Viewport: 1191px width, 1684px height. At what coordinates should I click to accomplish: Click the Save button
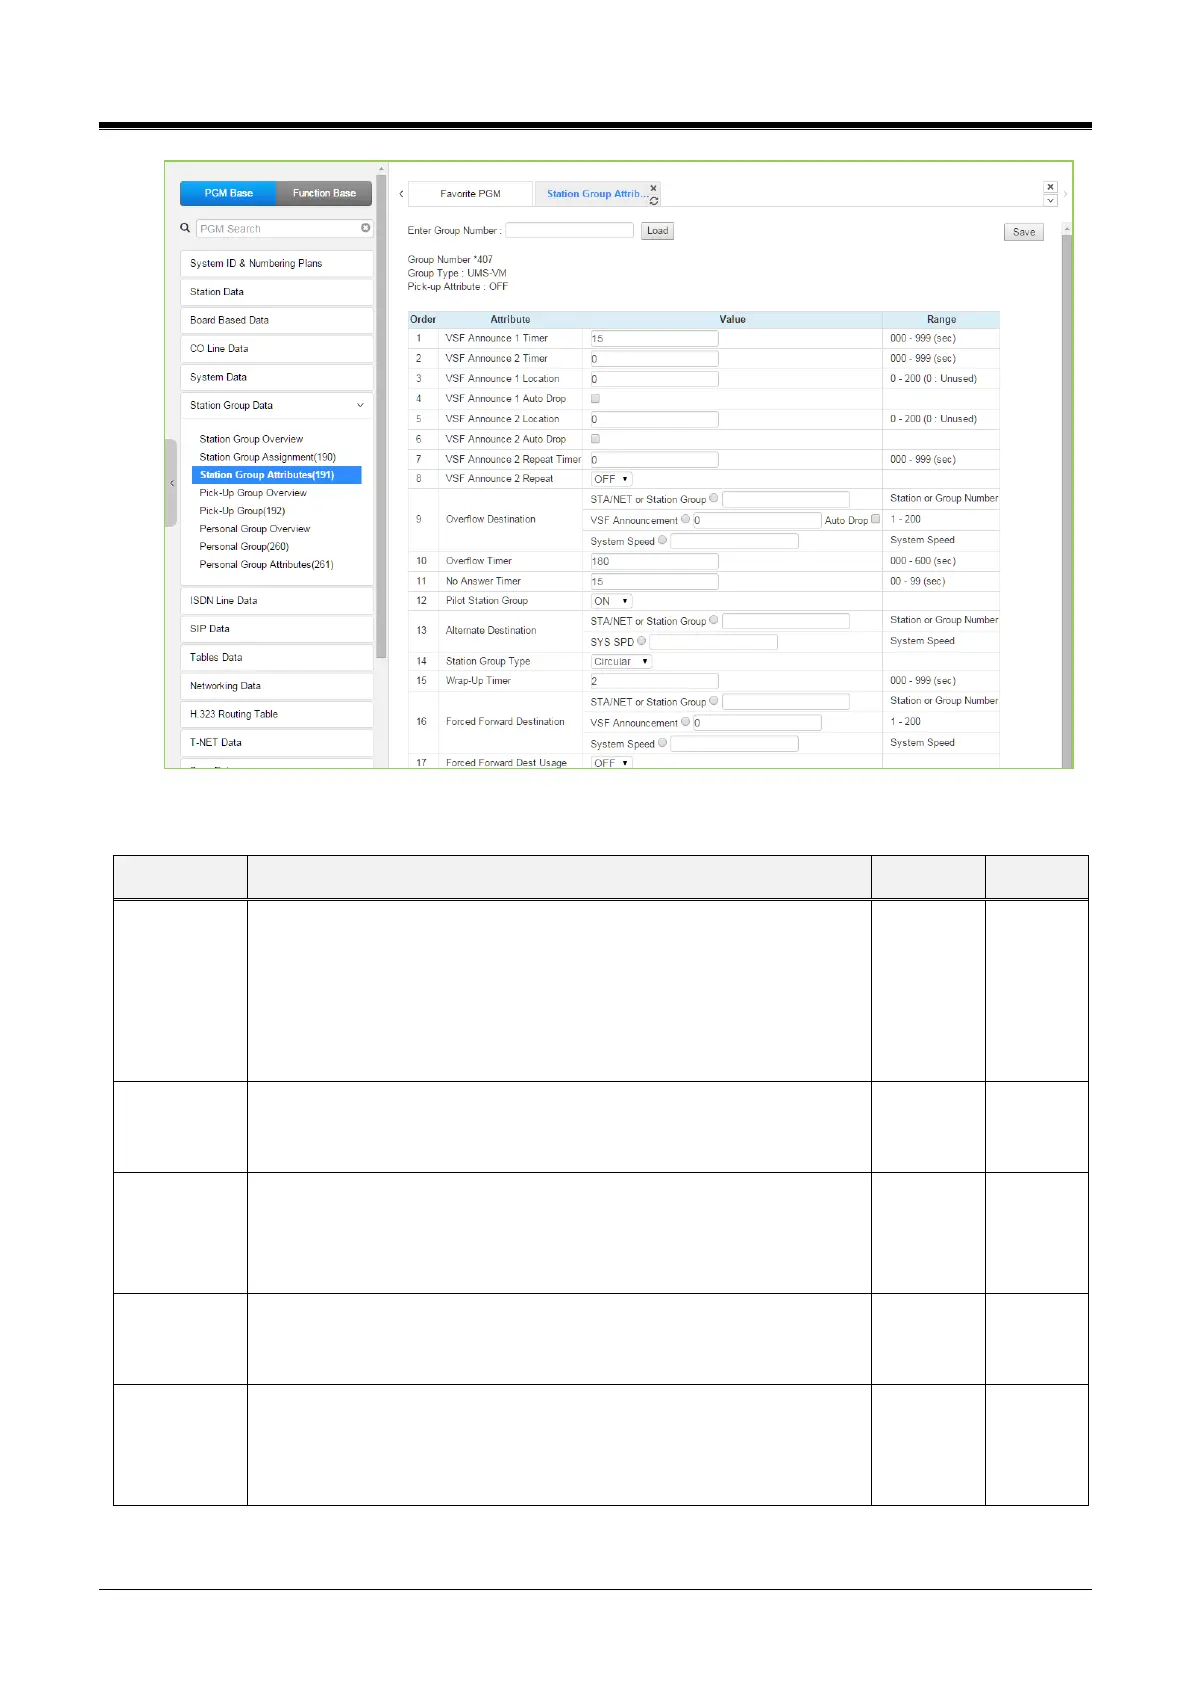(1024, 232)
